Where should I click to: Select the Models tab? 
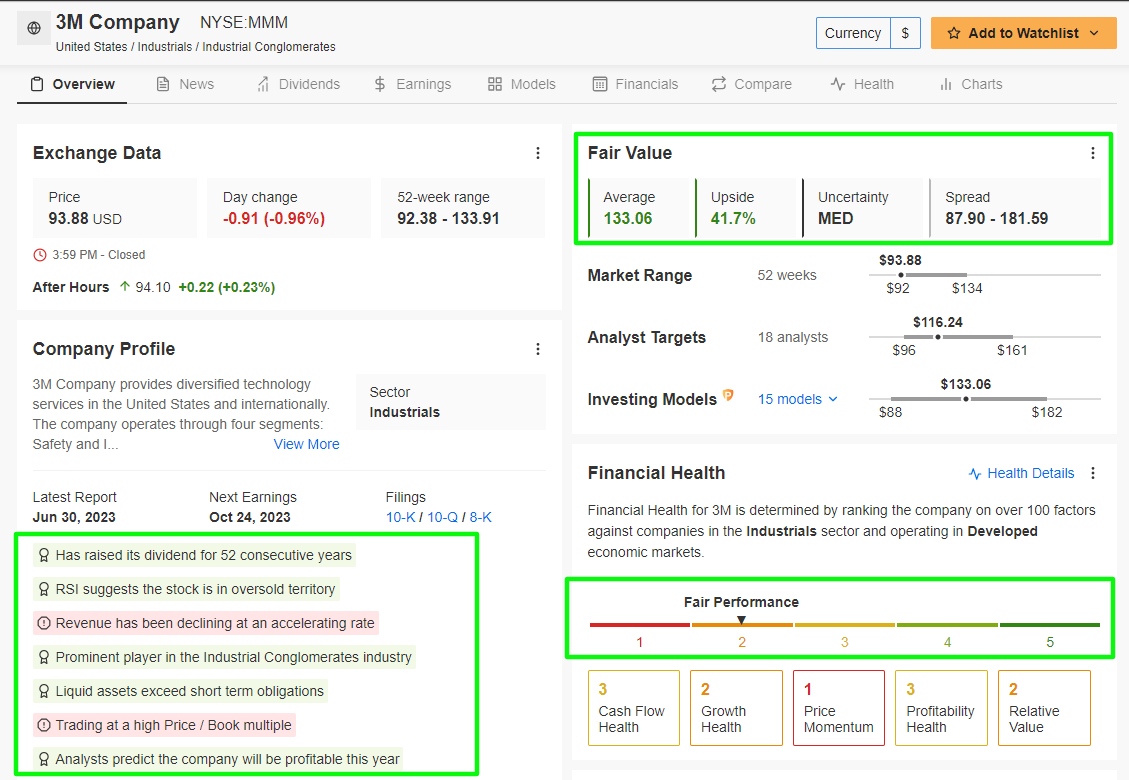point(522,84)
